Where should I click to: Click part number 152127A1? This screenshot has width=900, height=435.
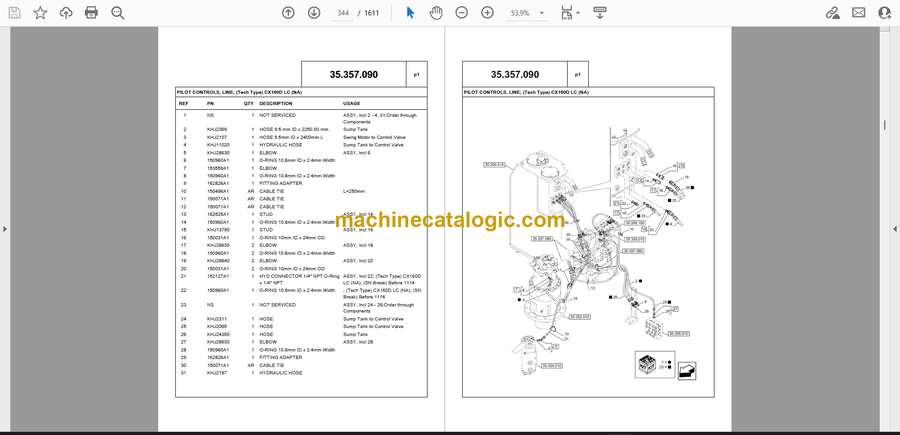(218, 276)
